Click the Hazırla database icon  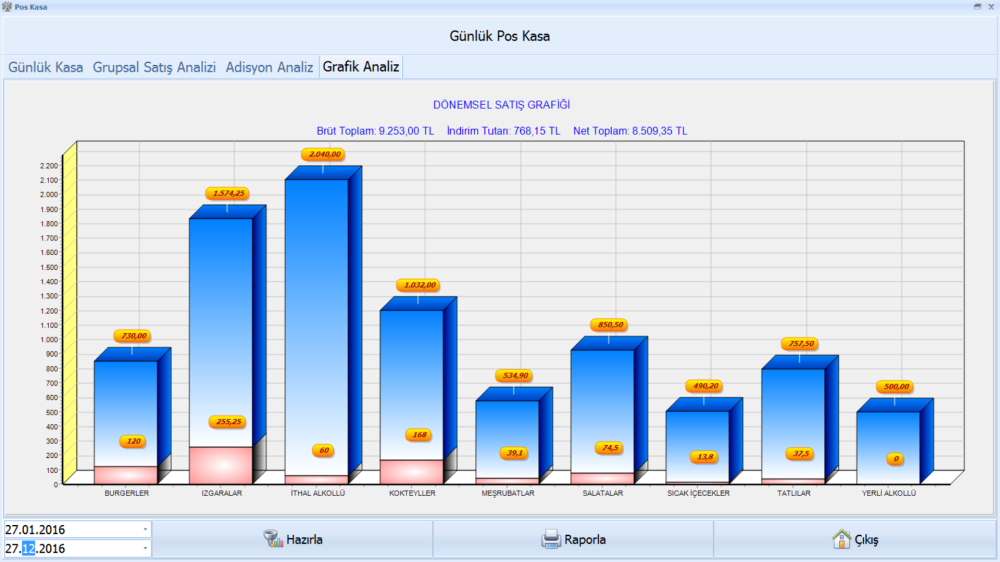pos(273,539)
